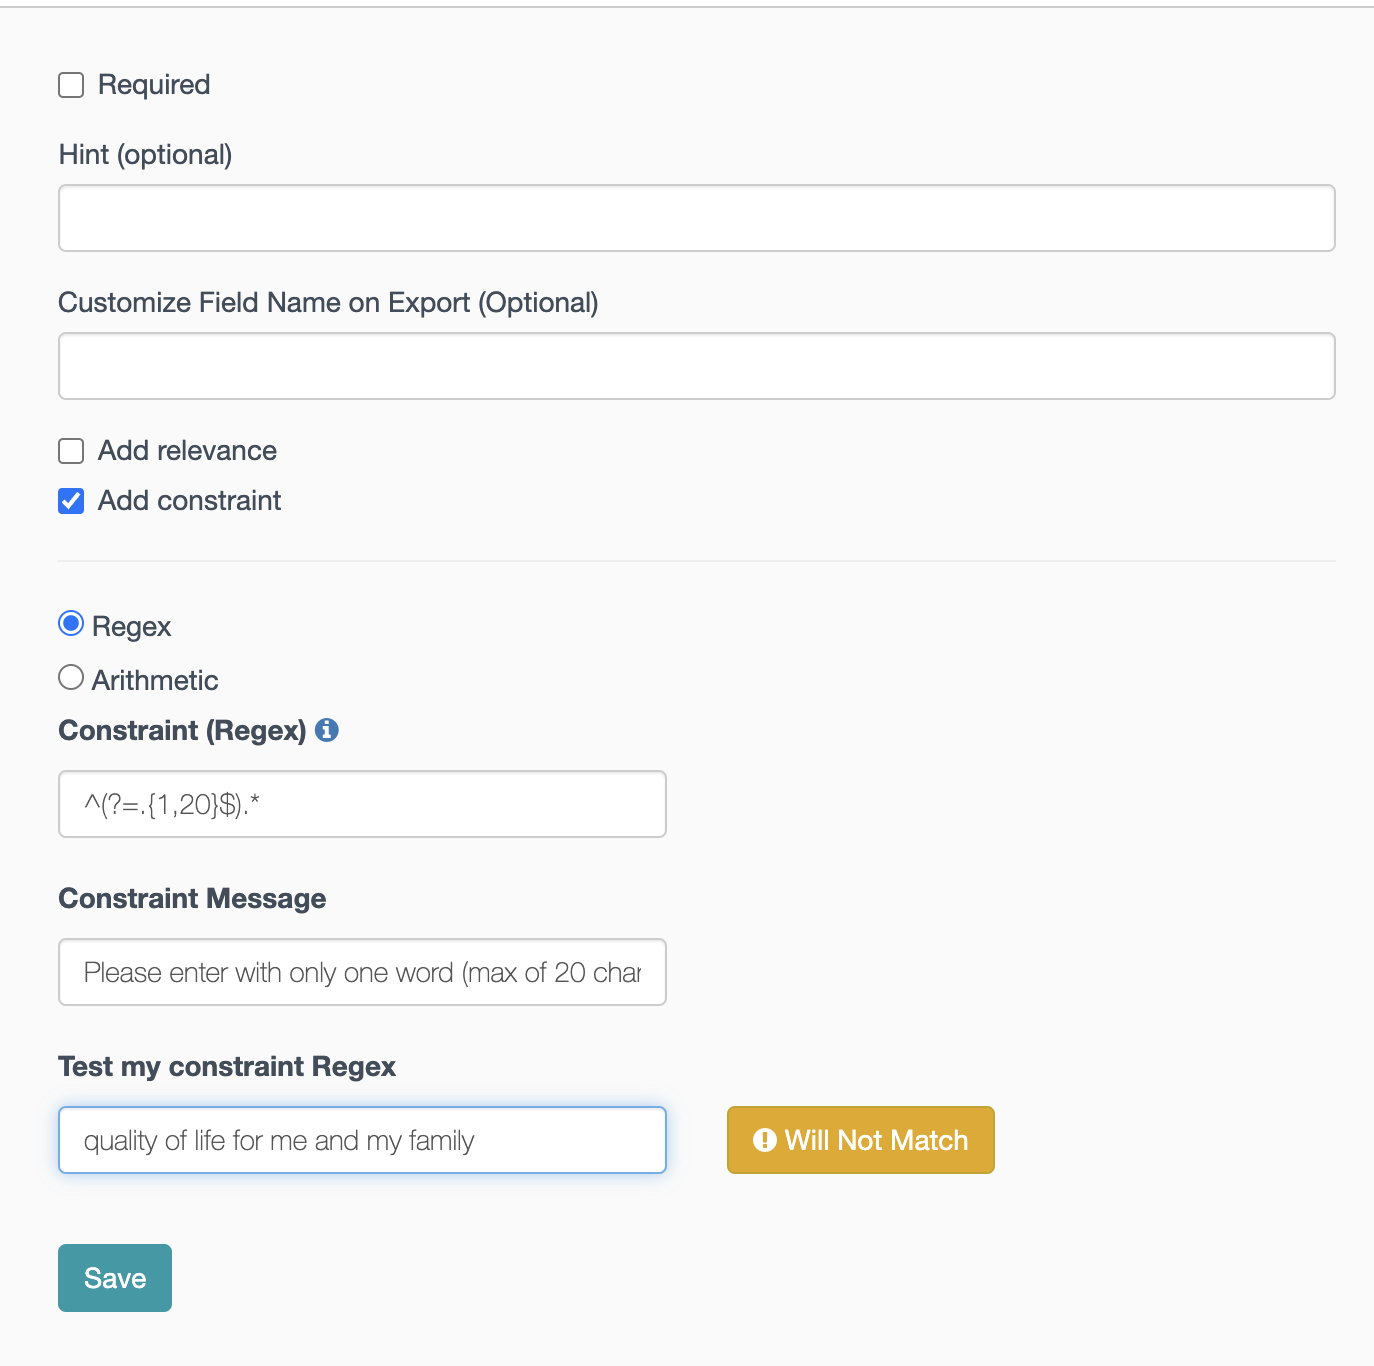Choose the Arithmetic radio option

pos(71,678)
